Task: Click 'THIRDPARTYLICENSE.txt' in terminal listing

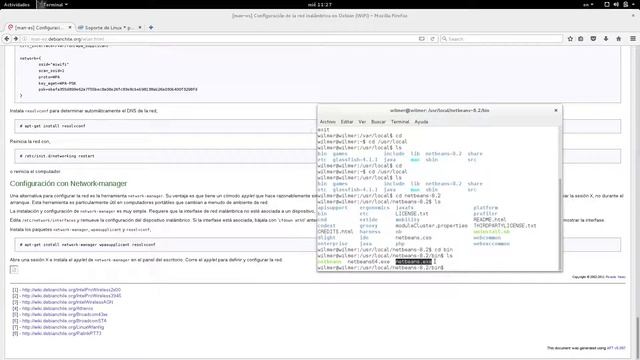Action: tap(504, 226)
